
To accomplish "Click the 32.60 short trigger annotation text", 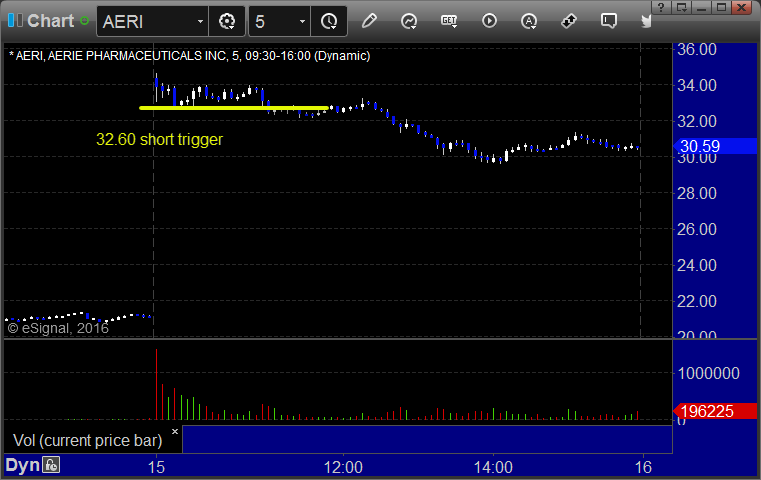I will point(159,139).
